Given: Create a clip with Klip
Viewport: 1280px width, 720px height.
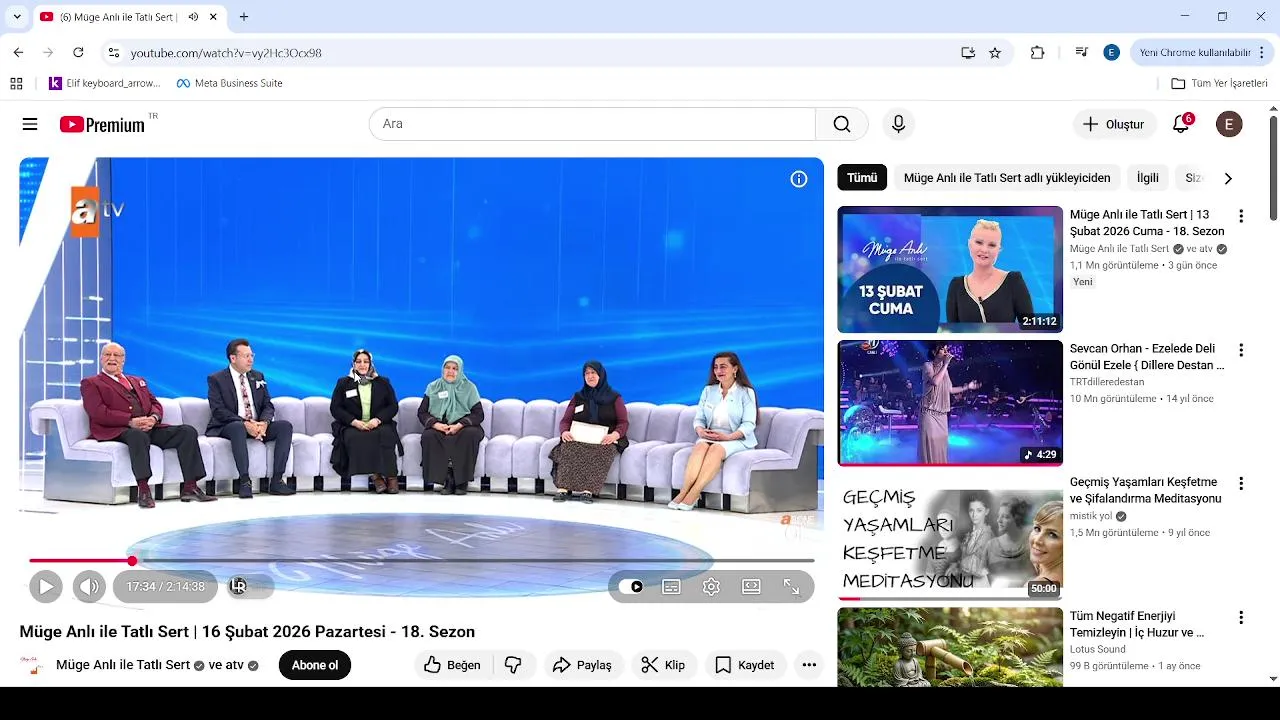Looking at the screenshot, I should pos(664,665).
